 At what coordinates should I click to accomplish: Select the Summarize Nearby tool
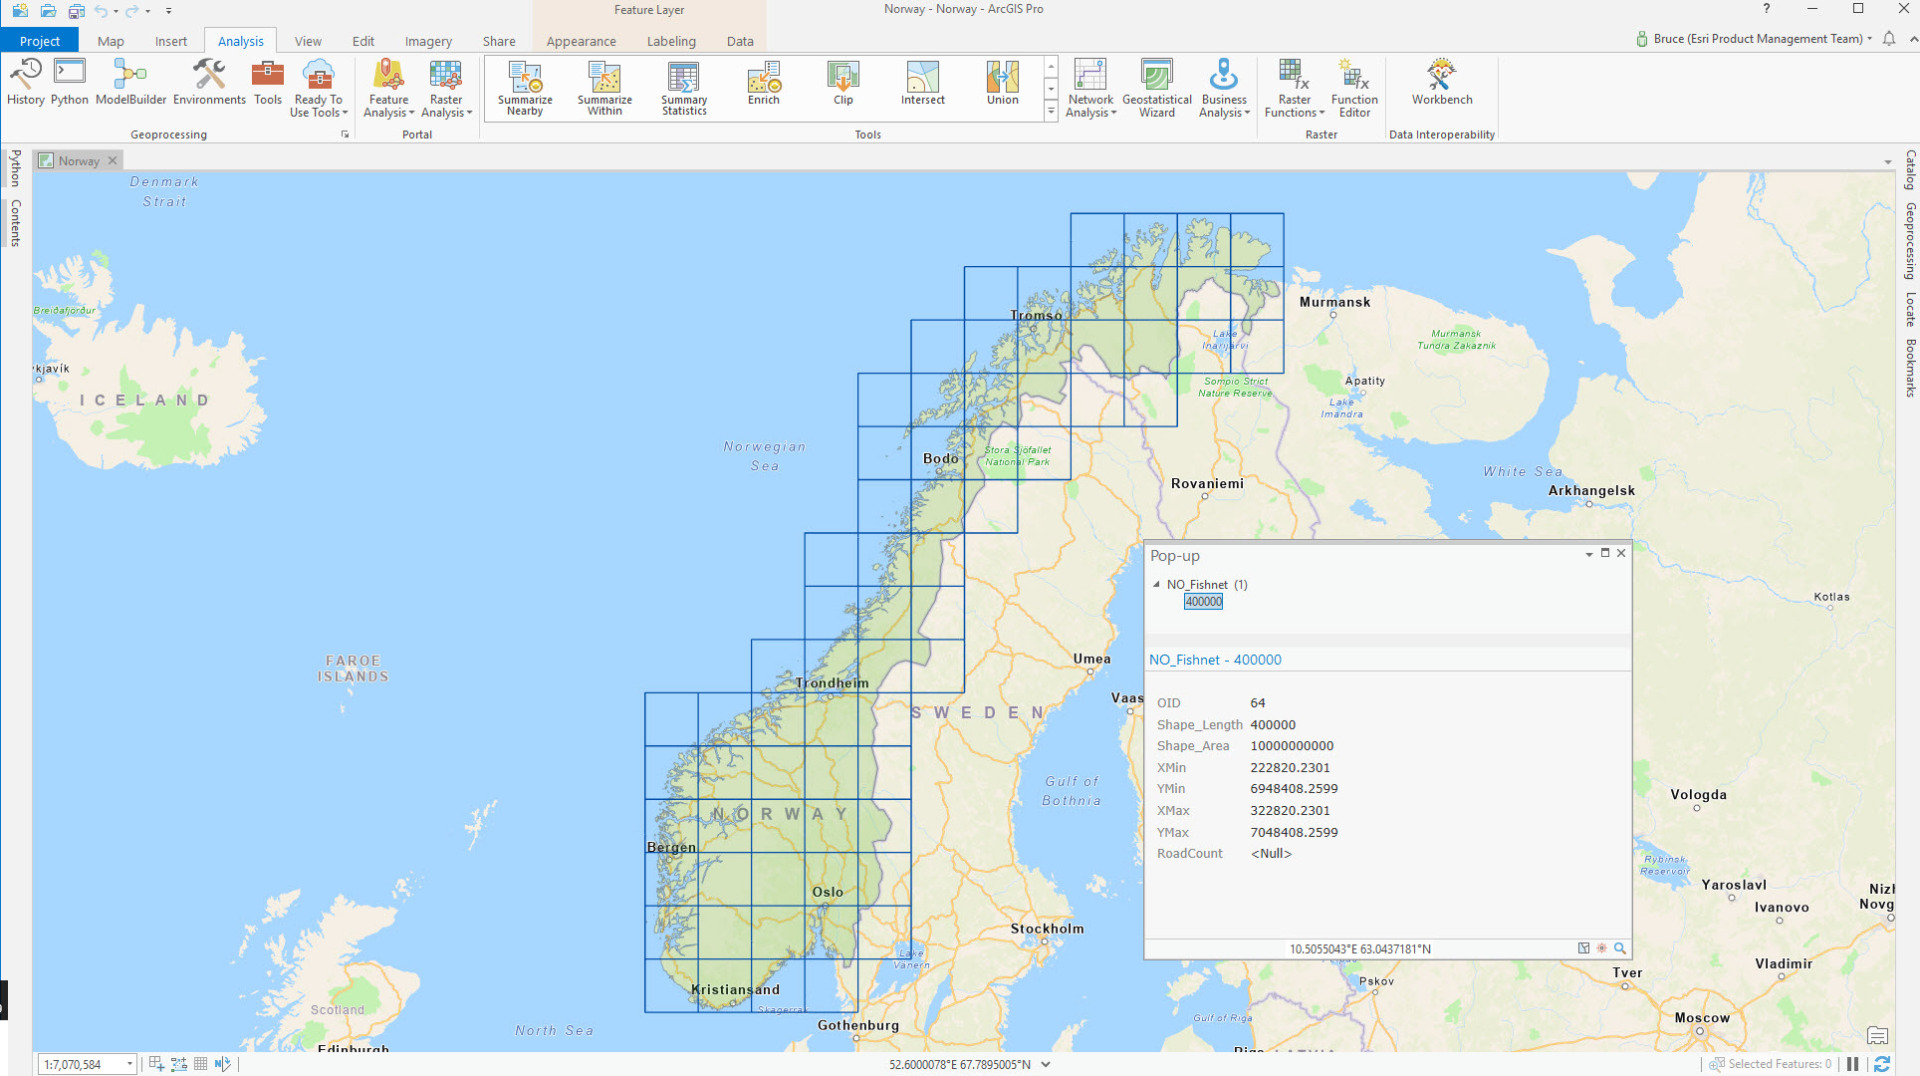click(x=525, y=88)
